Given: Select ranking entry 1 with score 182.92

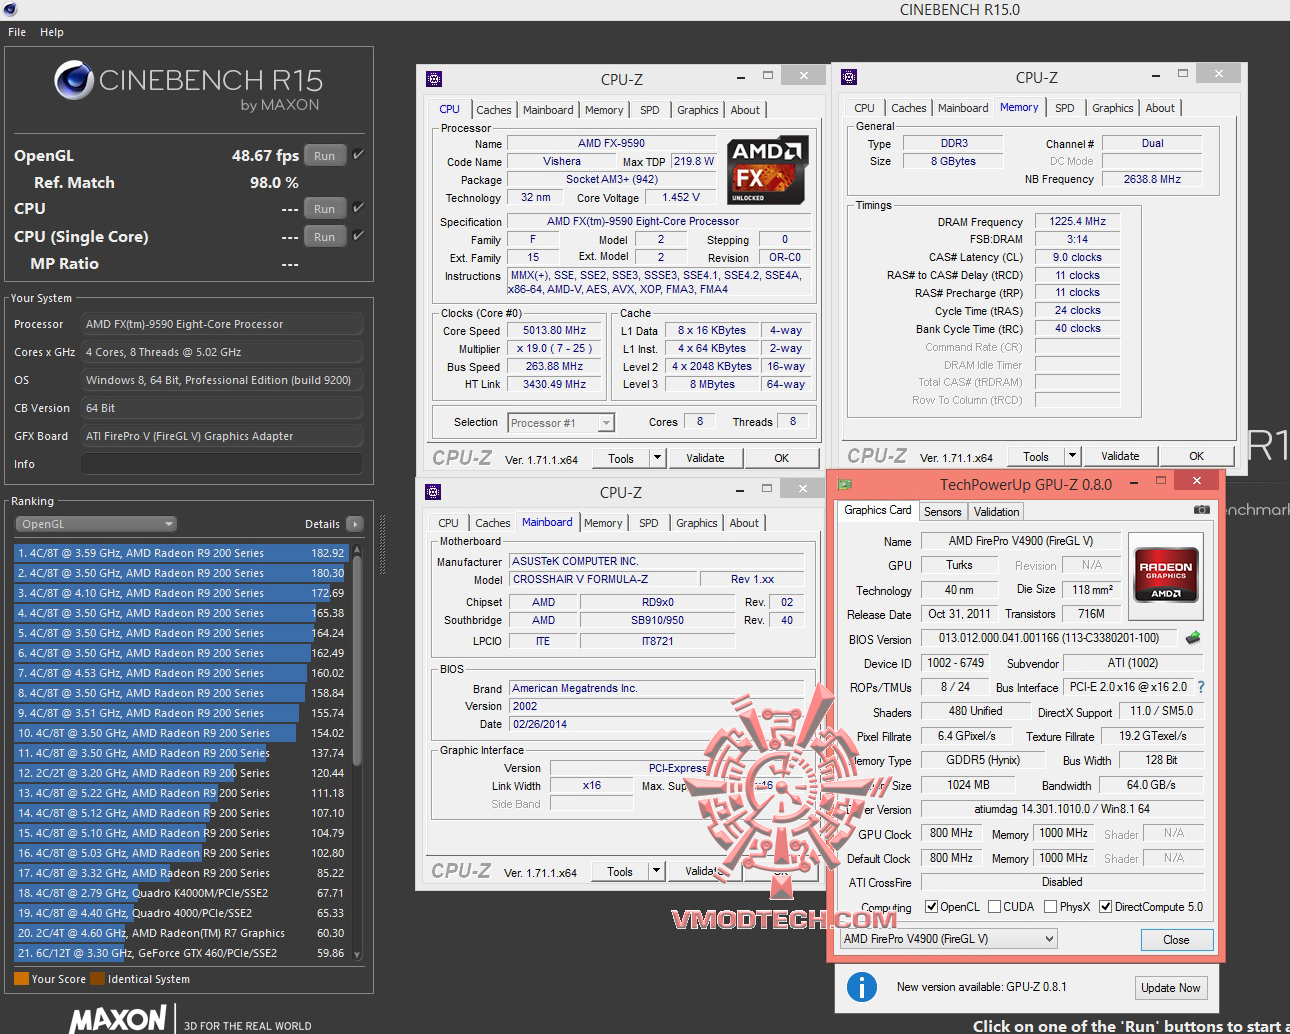Looking at the screenshot, I should point(181,553).
